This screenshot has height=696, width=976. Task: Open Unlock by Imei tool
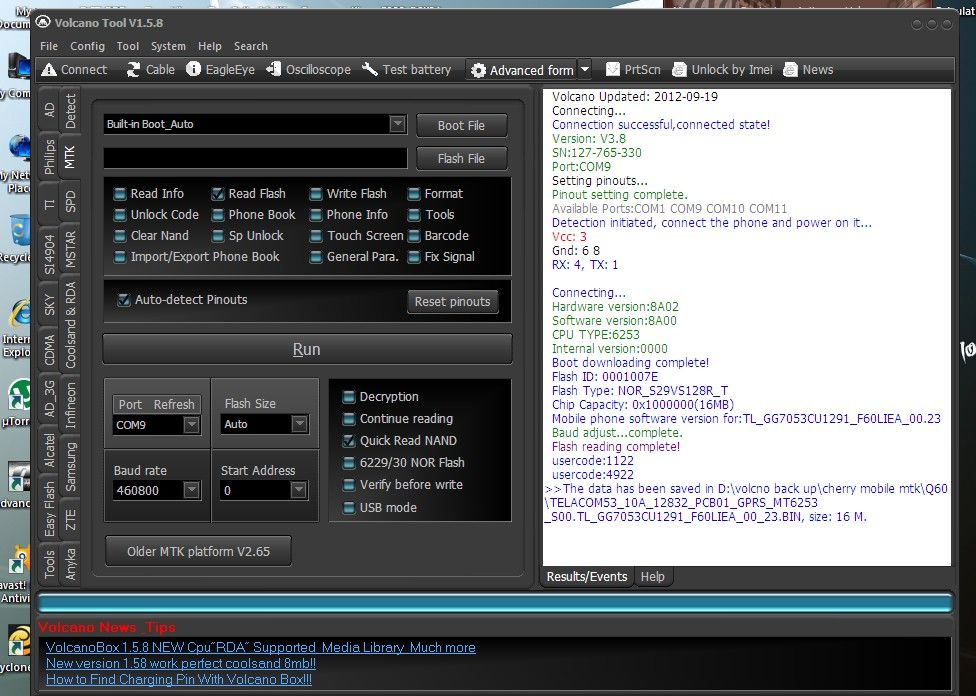[680, 70]
